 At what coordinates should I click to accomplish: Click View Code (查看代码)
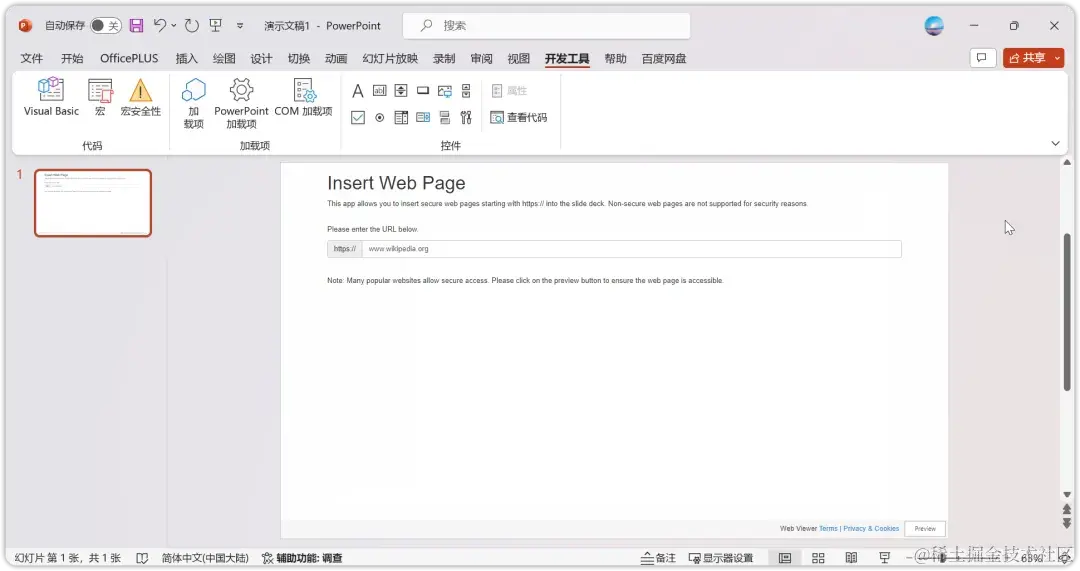click(519, 118)
